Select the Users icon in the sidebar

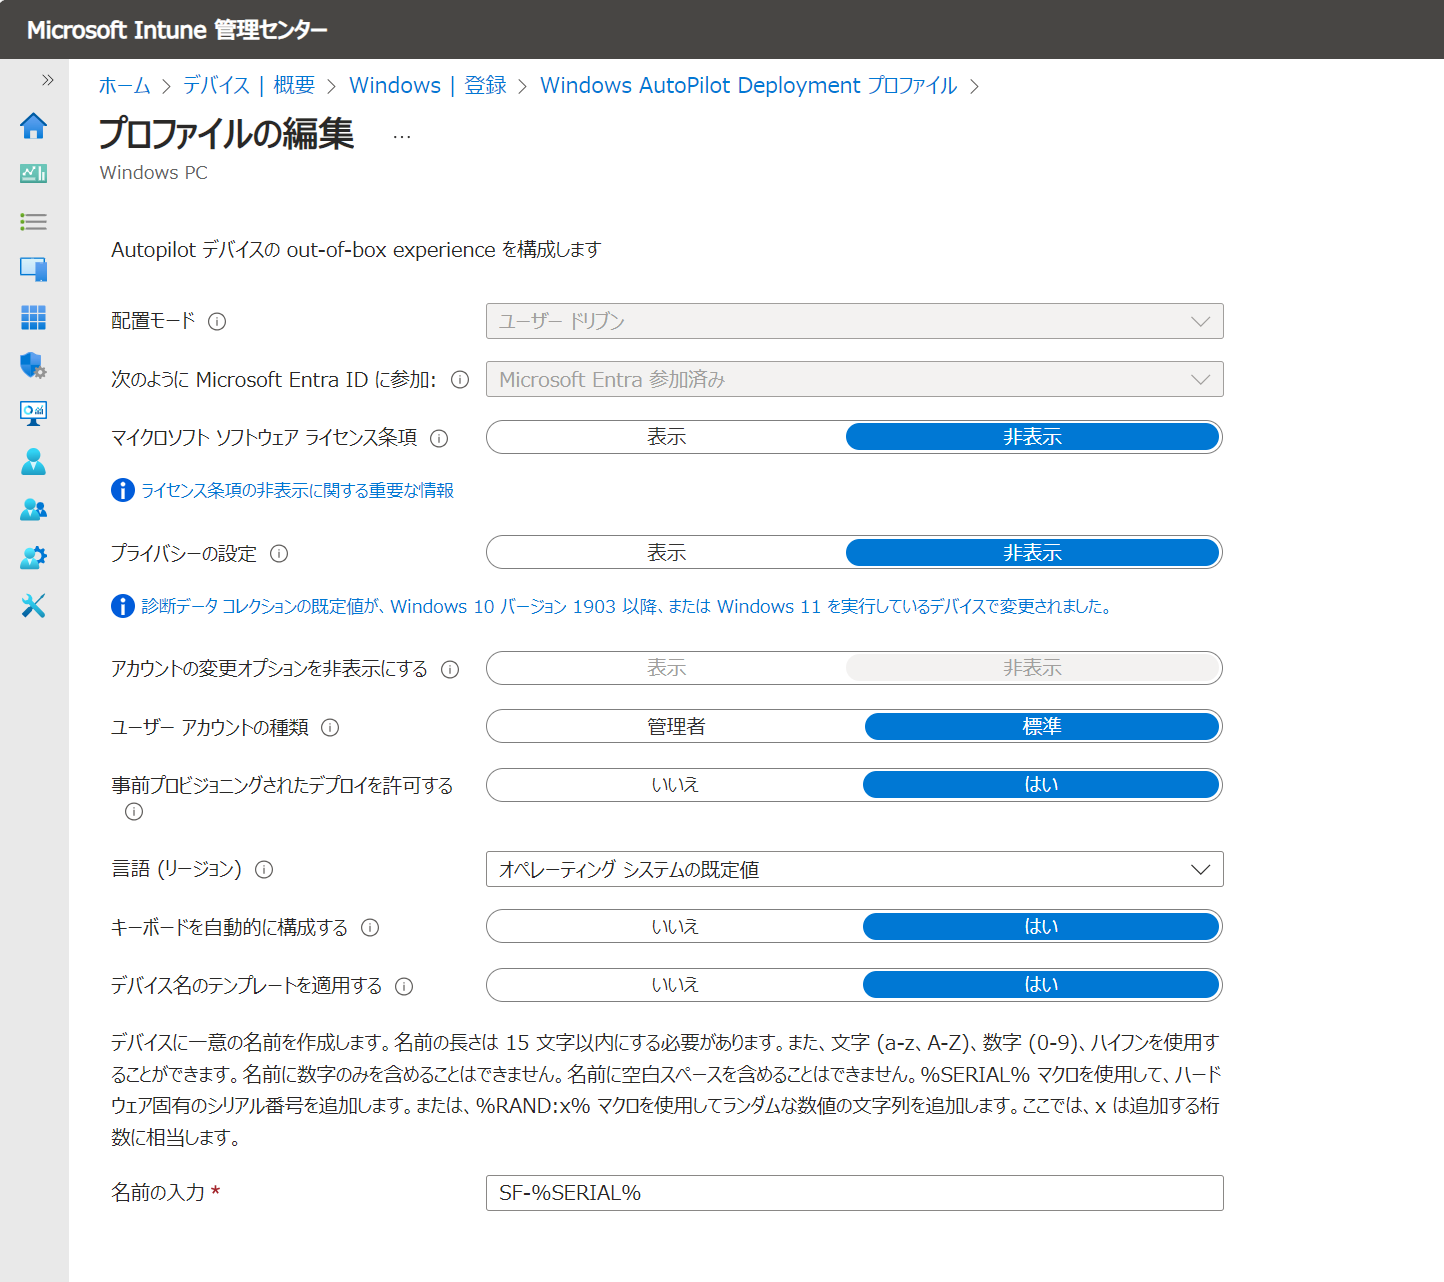coord(33,461)
